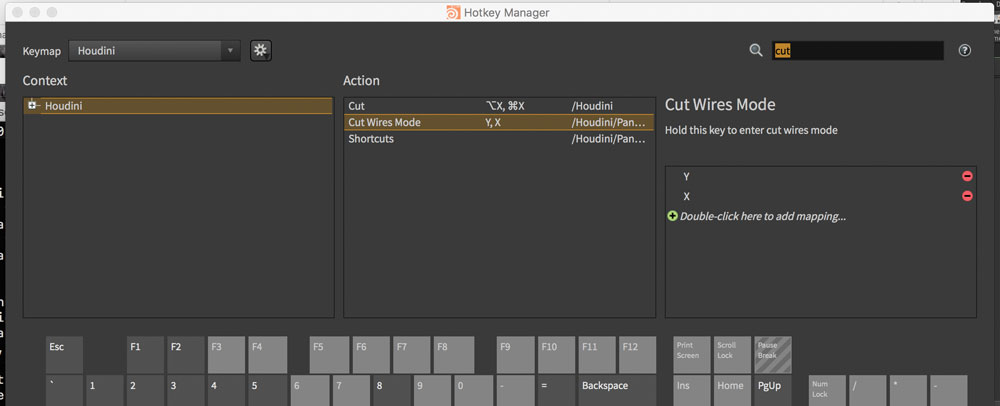Click the numpad slash key
Viewport: 1000px width, 406px height.
pos(867,391)
